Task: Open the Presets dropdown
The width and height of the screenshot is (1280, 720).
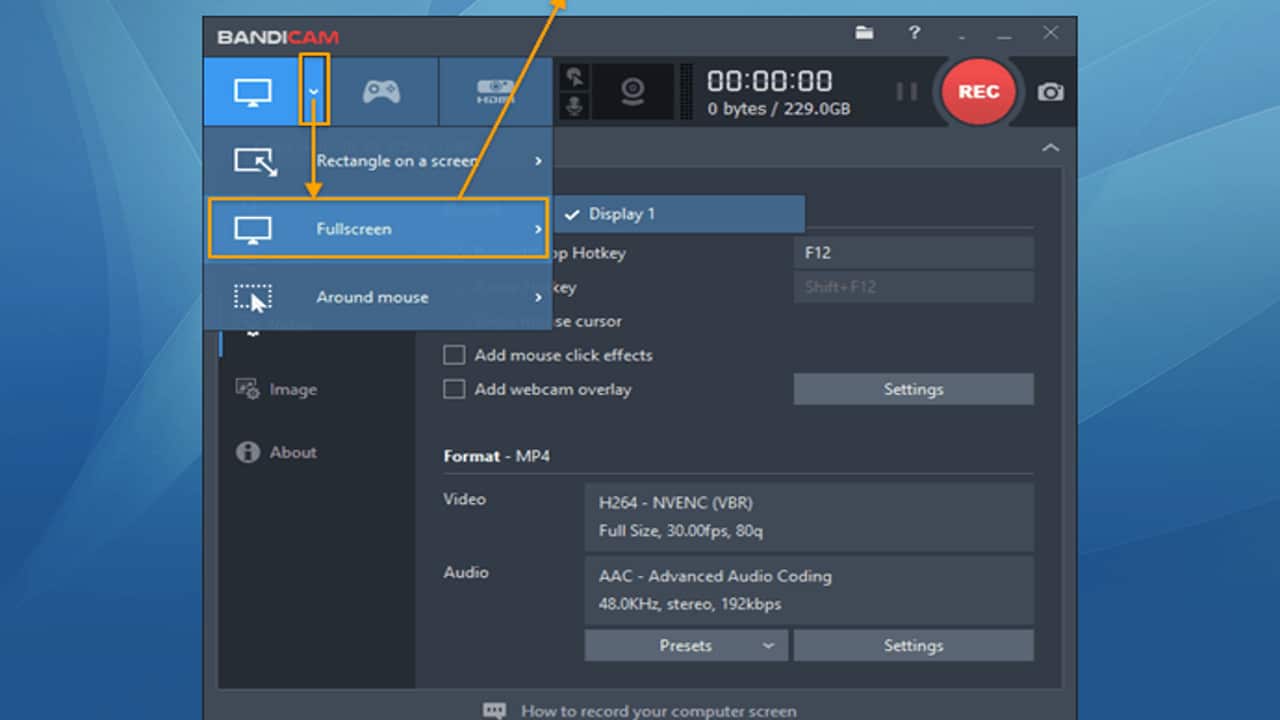Action: (x=686, y=646)
